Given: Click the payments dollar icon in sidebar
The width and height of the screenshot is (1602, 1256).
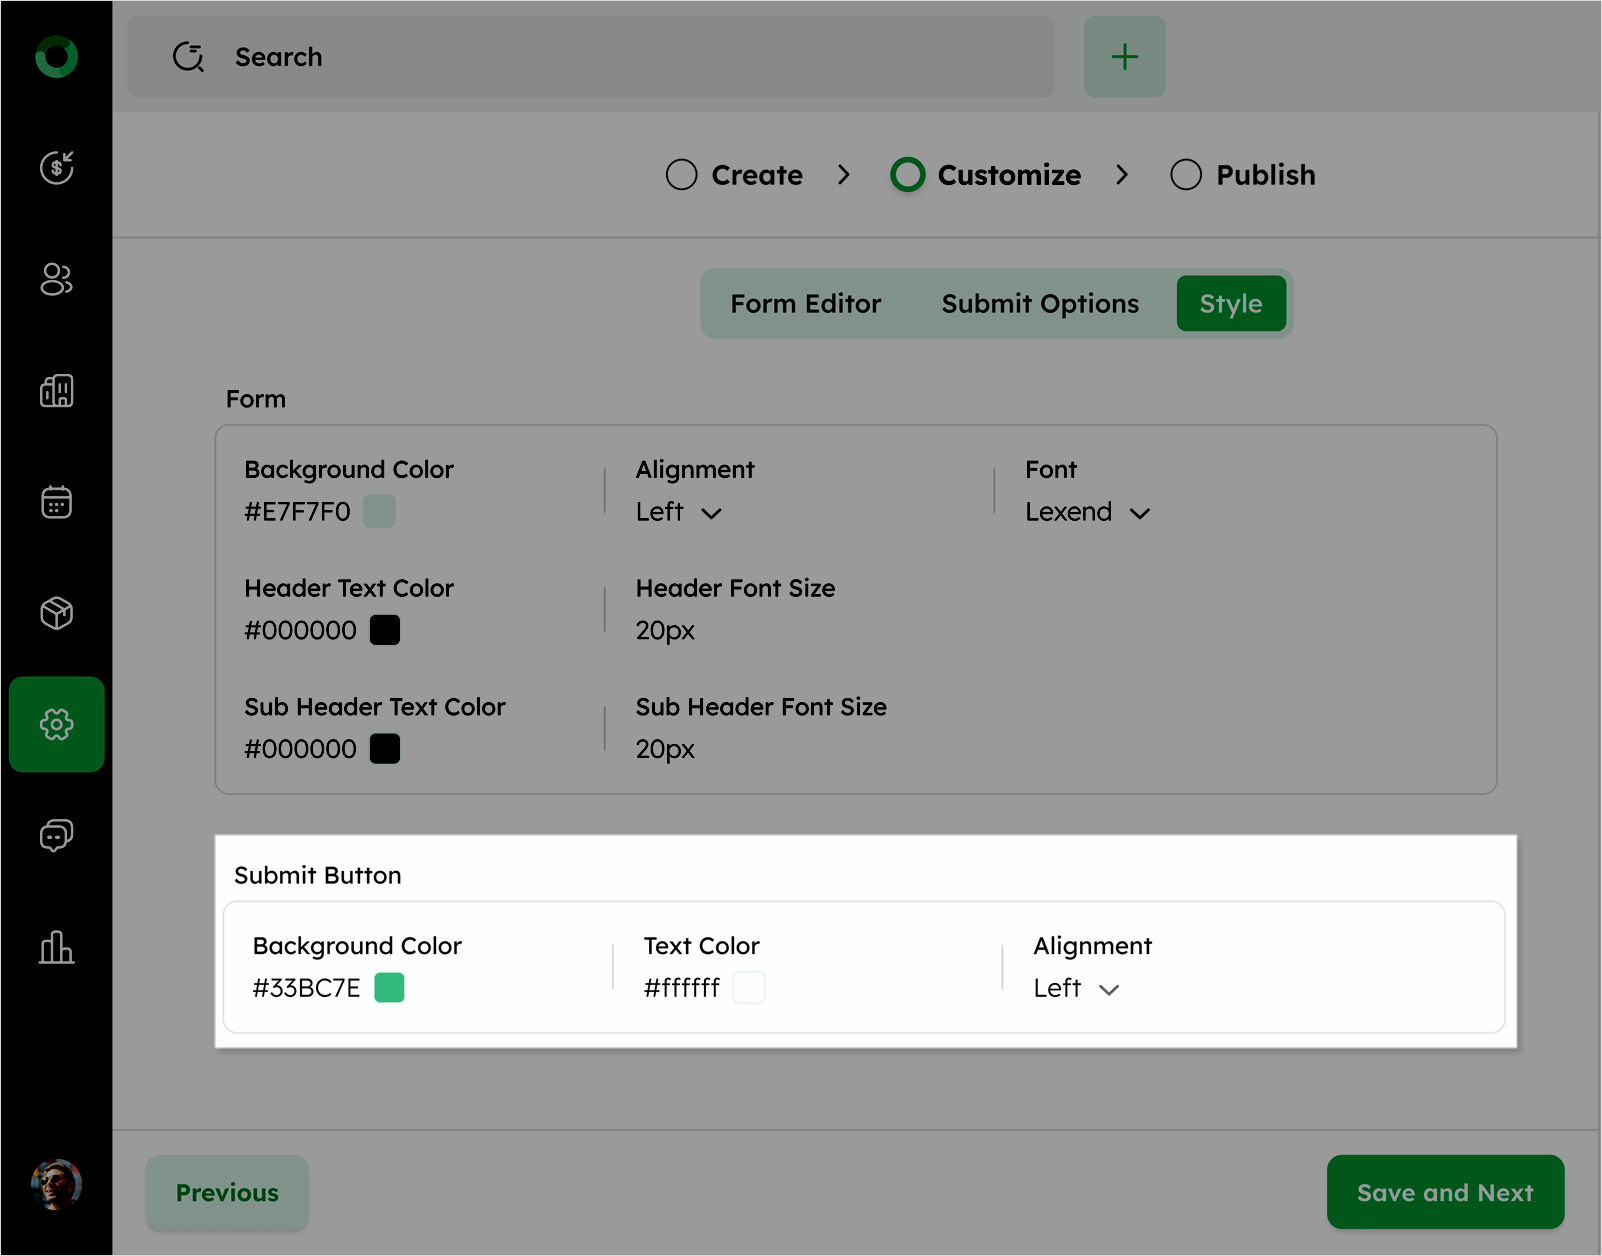Looking at the screenshot, I should coord(56,168).
